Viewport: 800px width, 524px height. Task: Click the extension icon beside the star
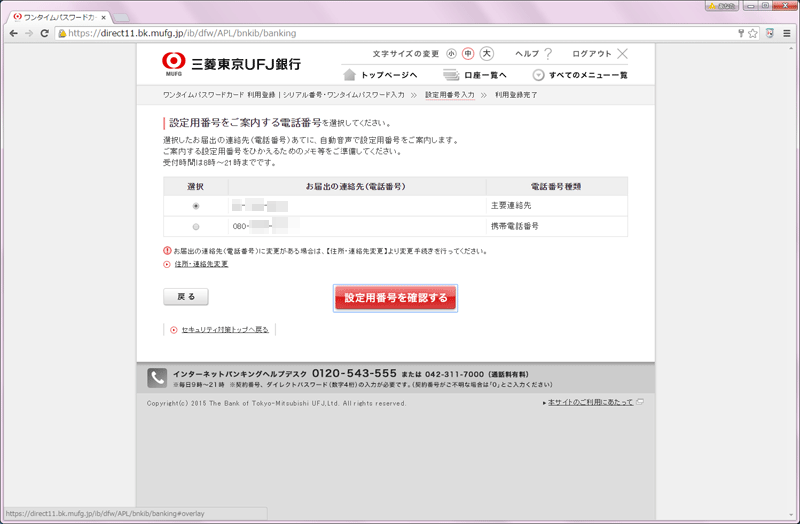click(x=770, y=33)
